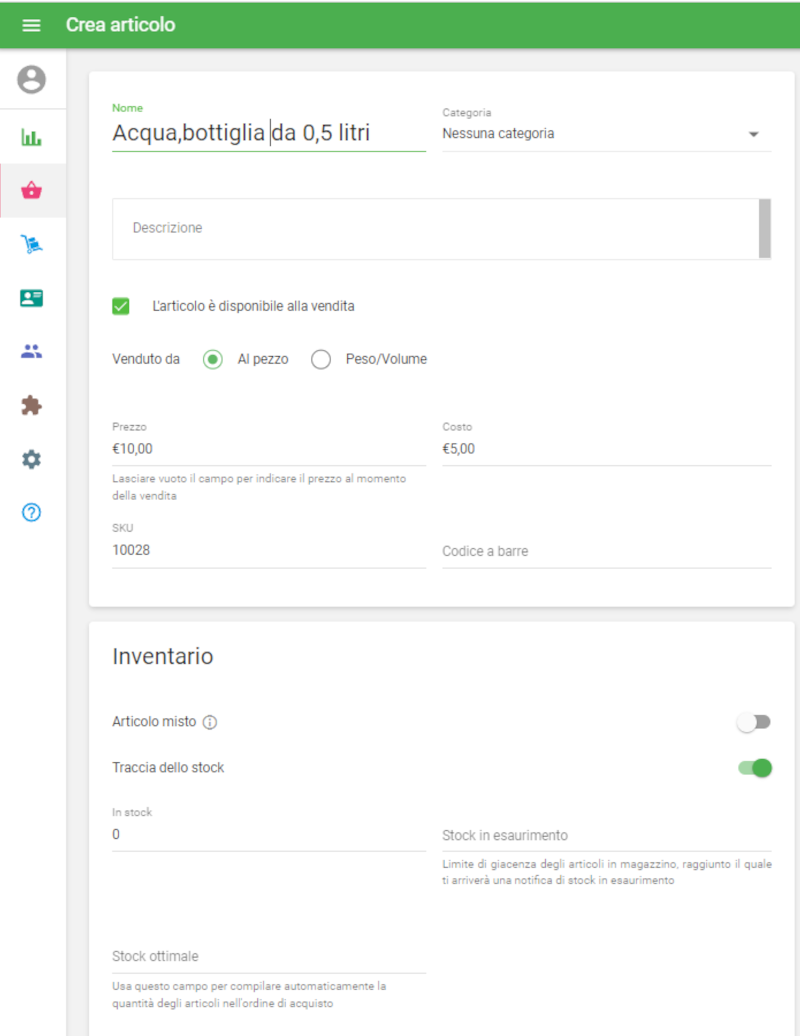This screenshot has height=1036, width=800.
Task: Disable the Traccia dello stock toggle
Action: coord(755,768)
